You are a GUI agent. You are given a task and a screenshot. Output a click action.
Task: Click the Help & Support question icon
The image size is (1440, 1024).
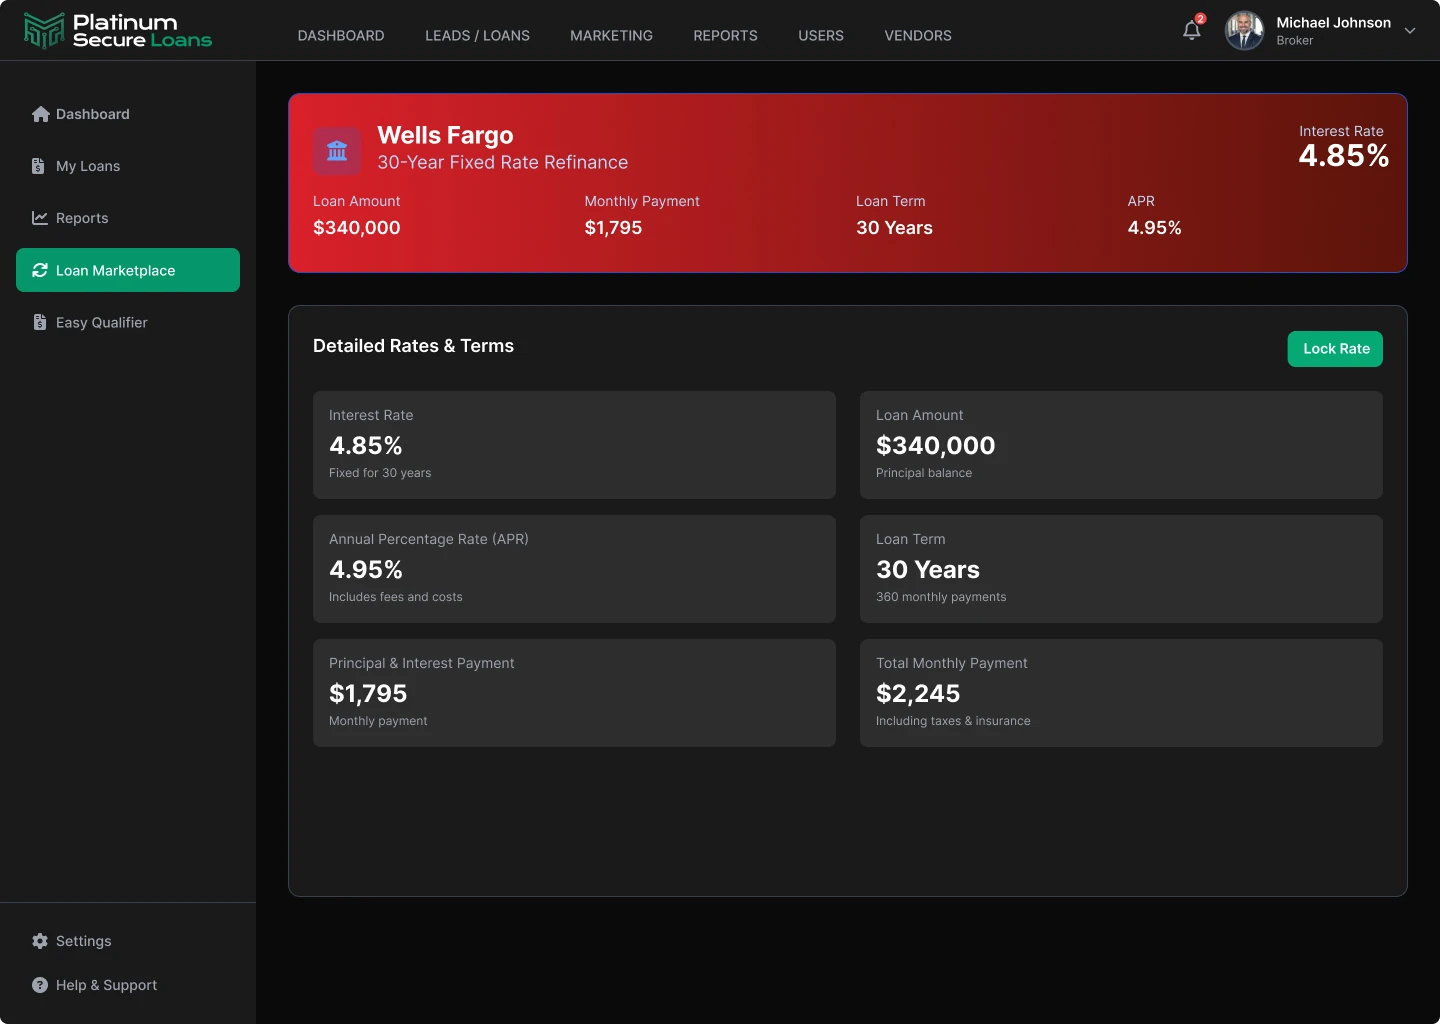coord(40,985)
